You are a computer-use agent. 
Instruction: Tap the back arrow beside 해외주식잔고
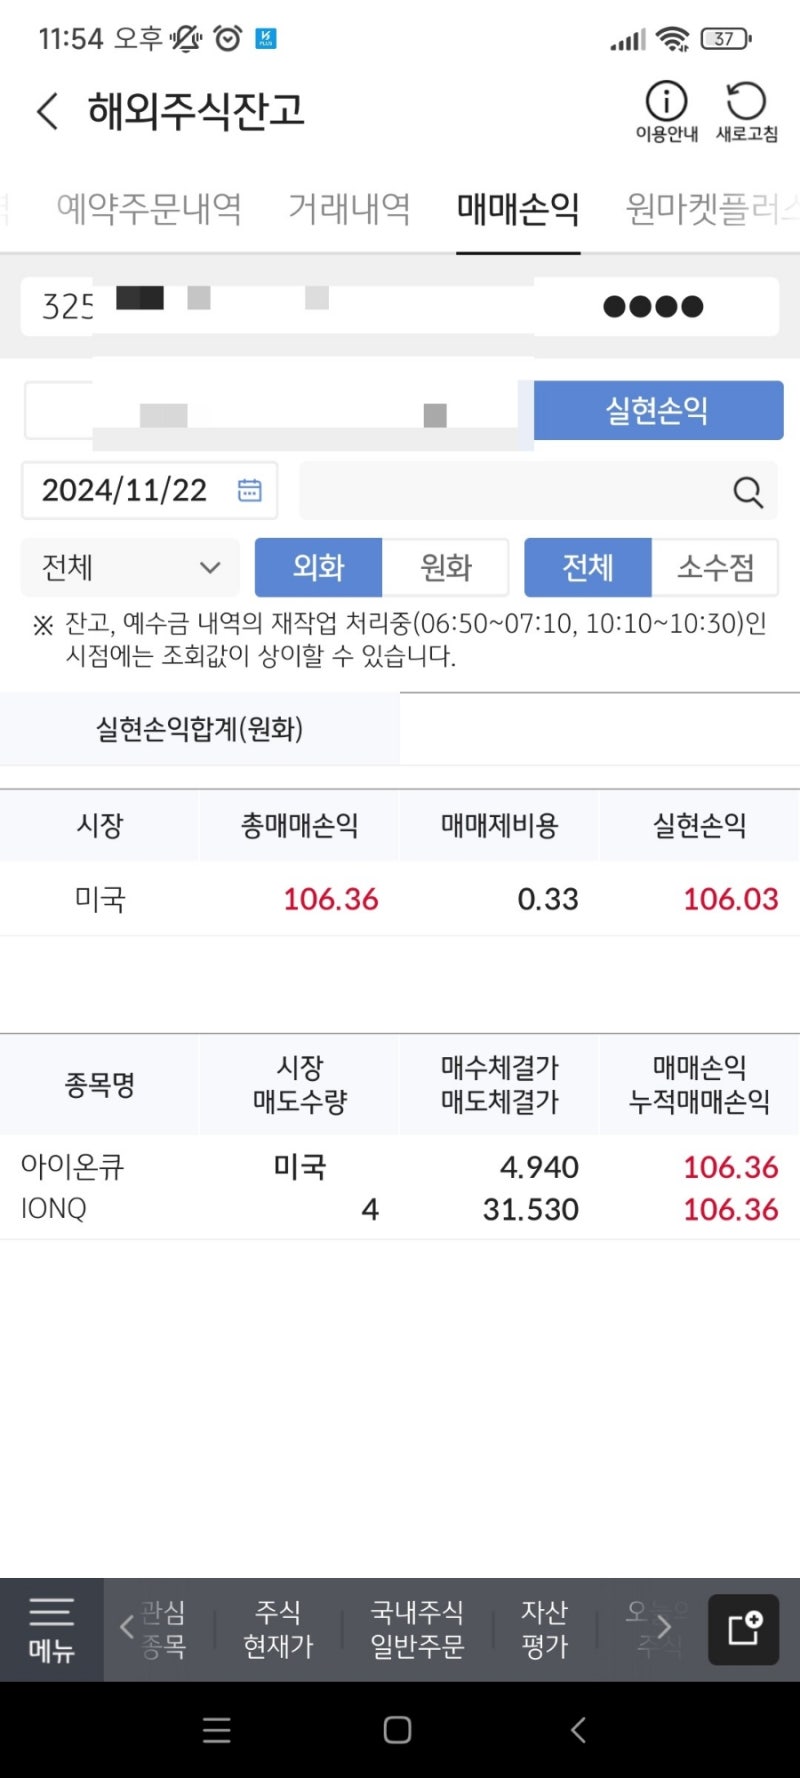pyautogui.click(x=46, y=111)
